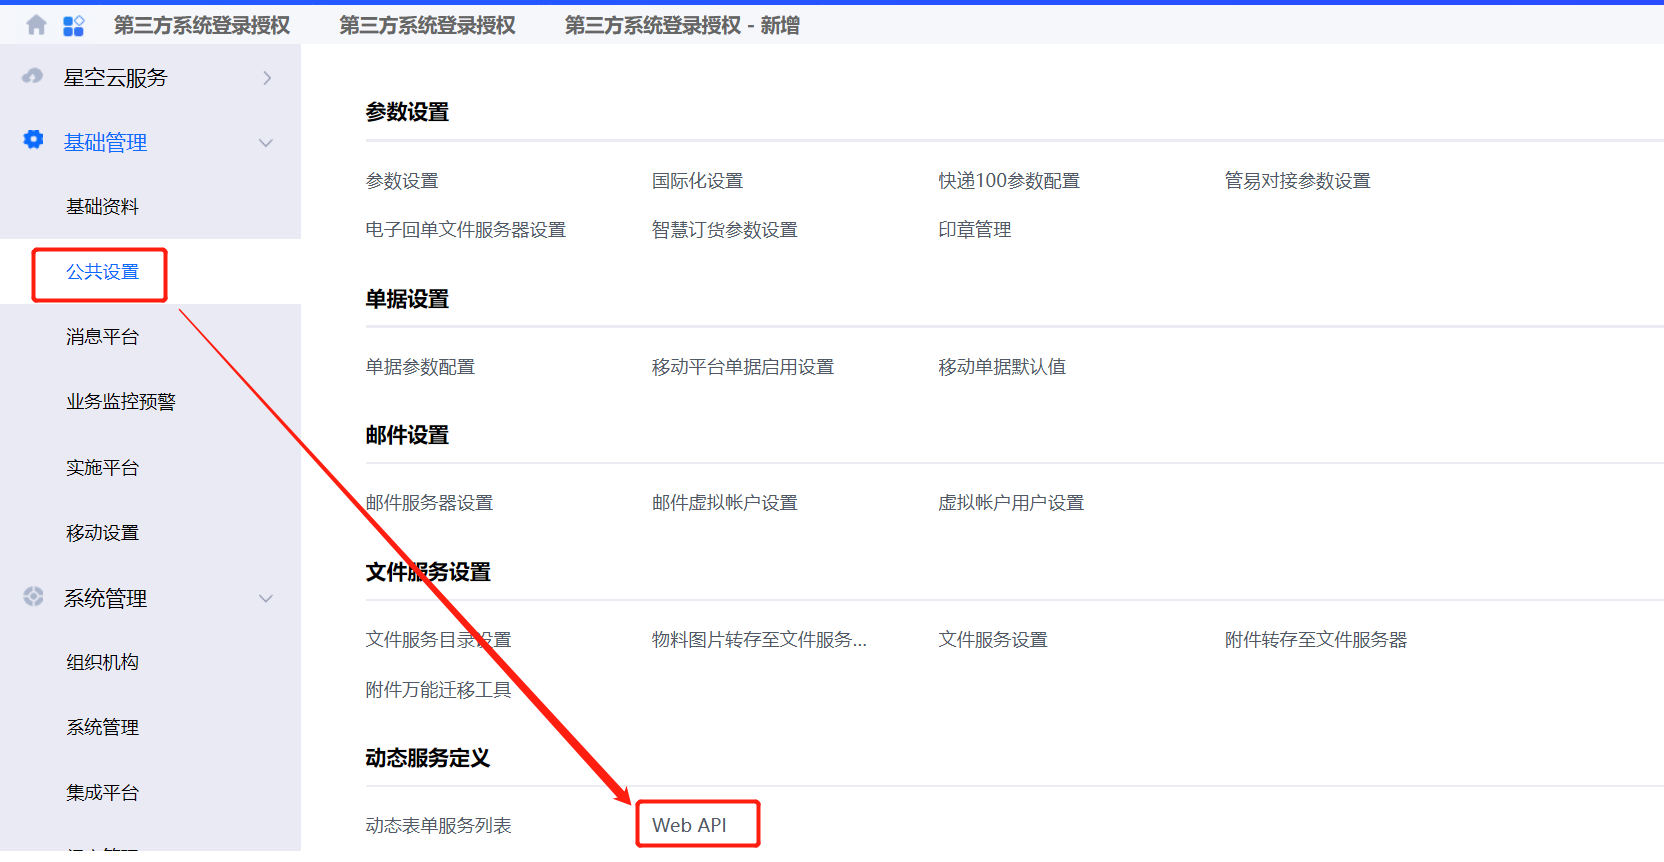
Task: Open 消息平台 submenu item
Action: click(102, 337)
